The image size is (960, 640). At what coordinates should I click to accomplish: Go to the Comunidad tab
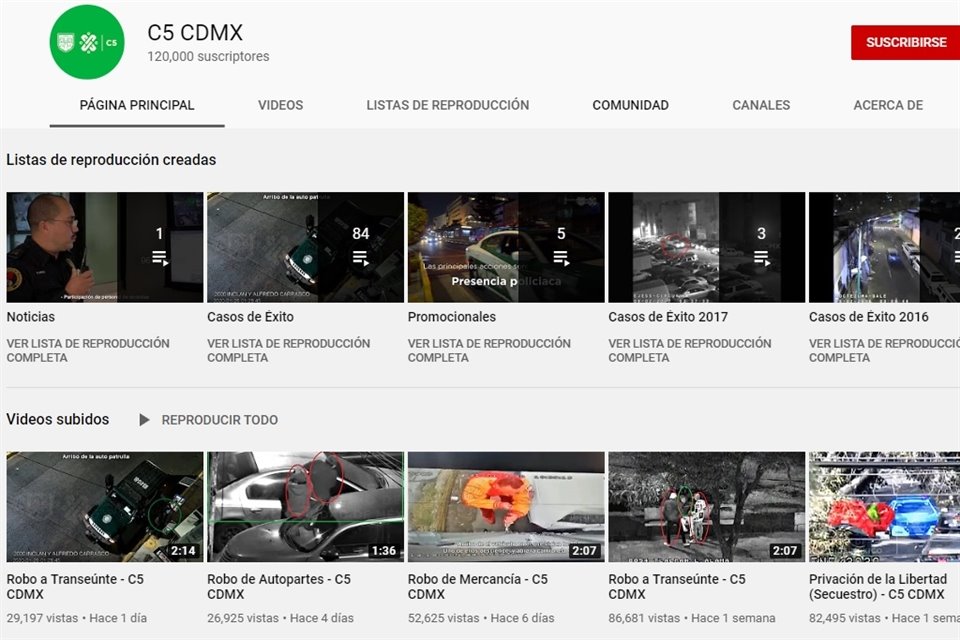(x=631, y=105)
